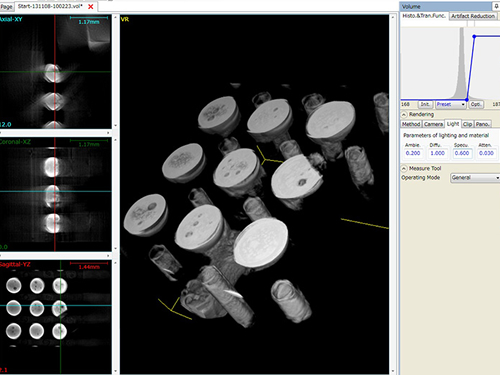Click right arrow of Axial-XY horizontal scrollbar
The image size is (500, 375).
click(108, 133)
